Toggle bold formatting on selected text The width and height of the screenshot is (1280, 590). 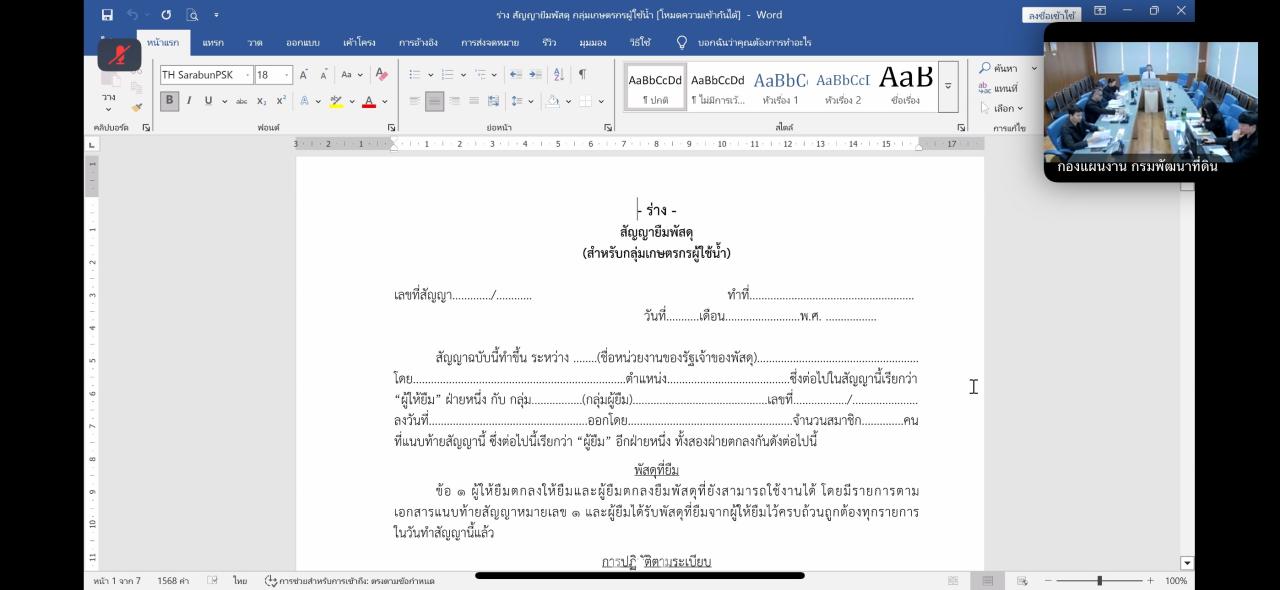point(170,100)
